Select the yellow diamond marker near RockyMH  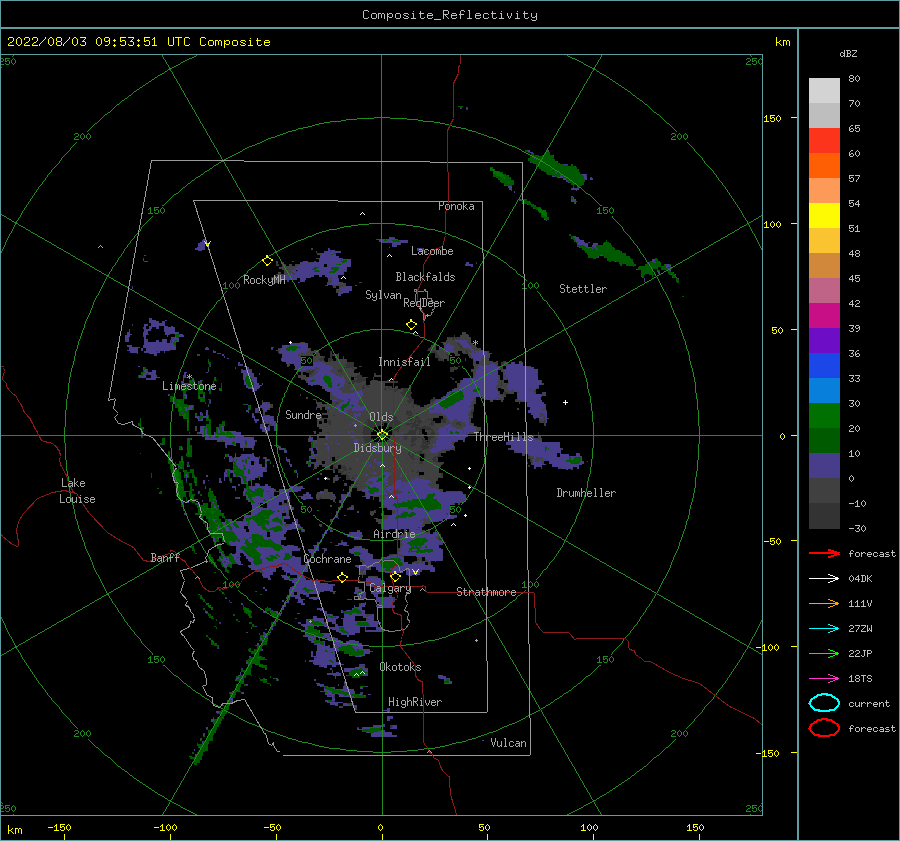click(267, 261)
